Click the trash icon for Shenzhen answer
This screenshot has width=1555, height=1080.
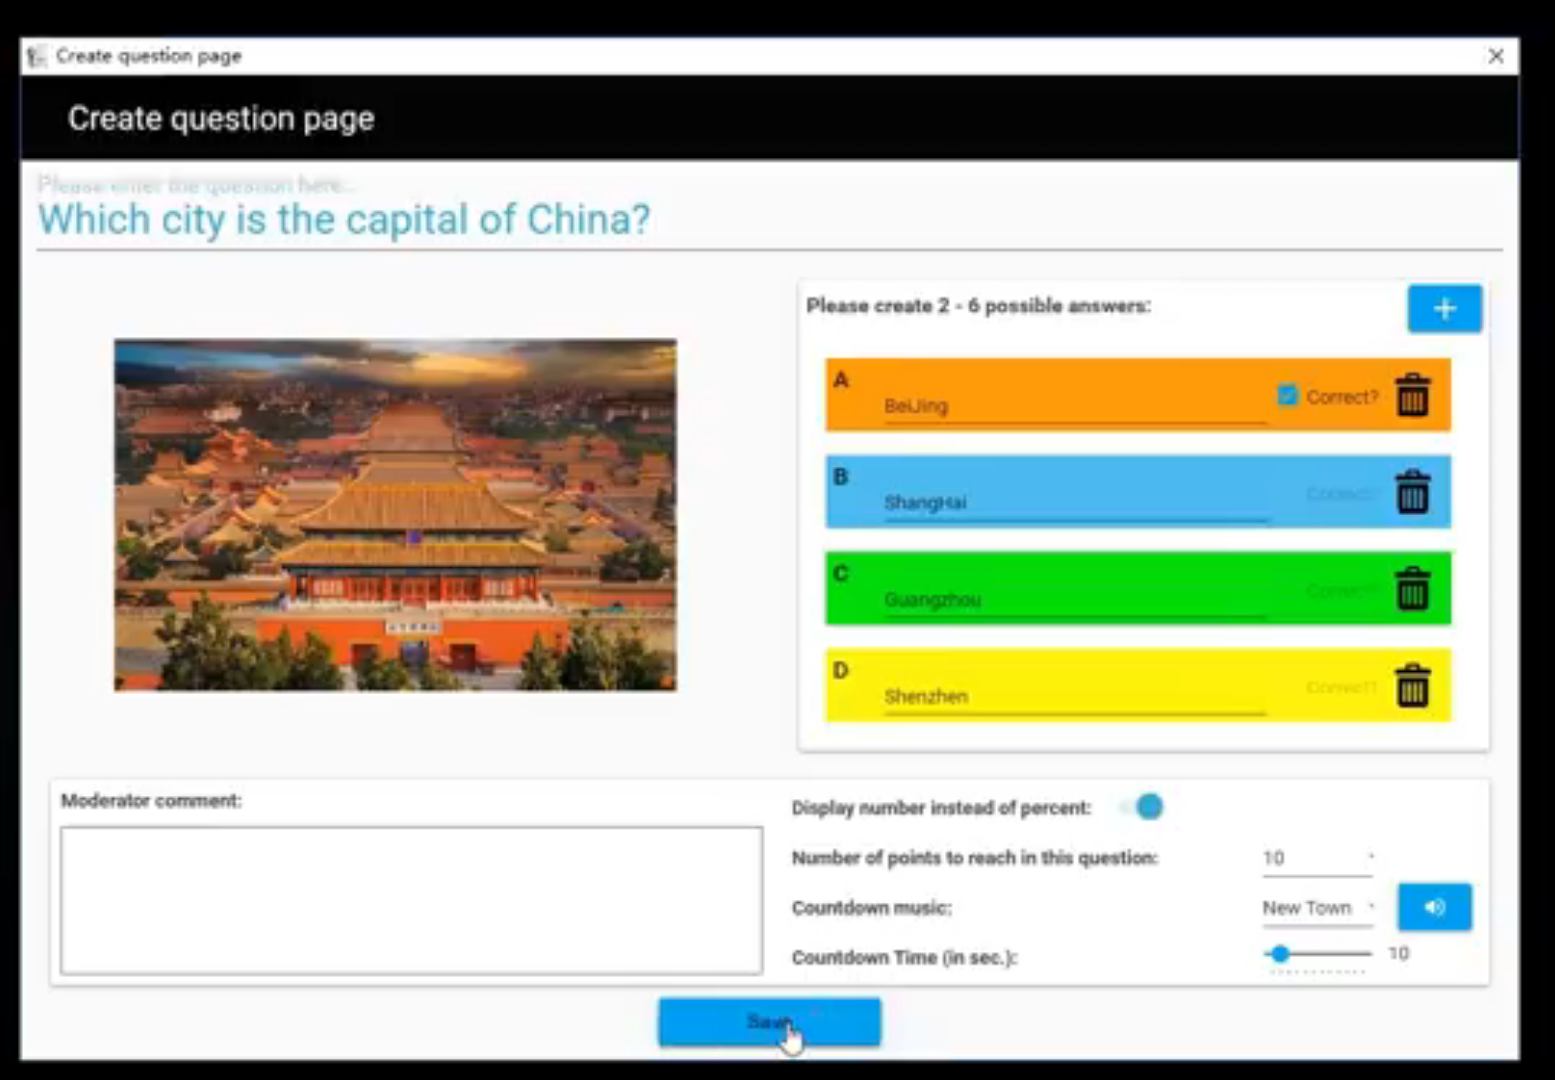(x=1412, y=686)
